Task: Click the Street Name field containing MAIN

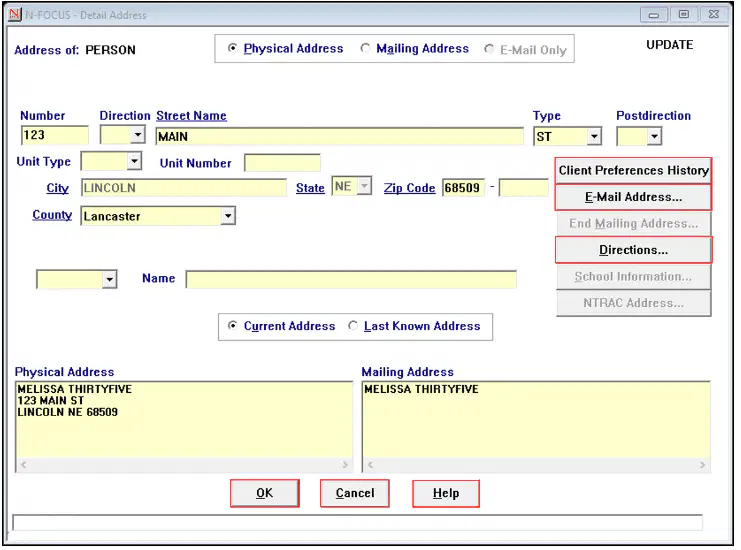Action: [x=339, y=137]
